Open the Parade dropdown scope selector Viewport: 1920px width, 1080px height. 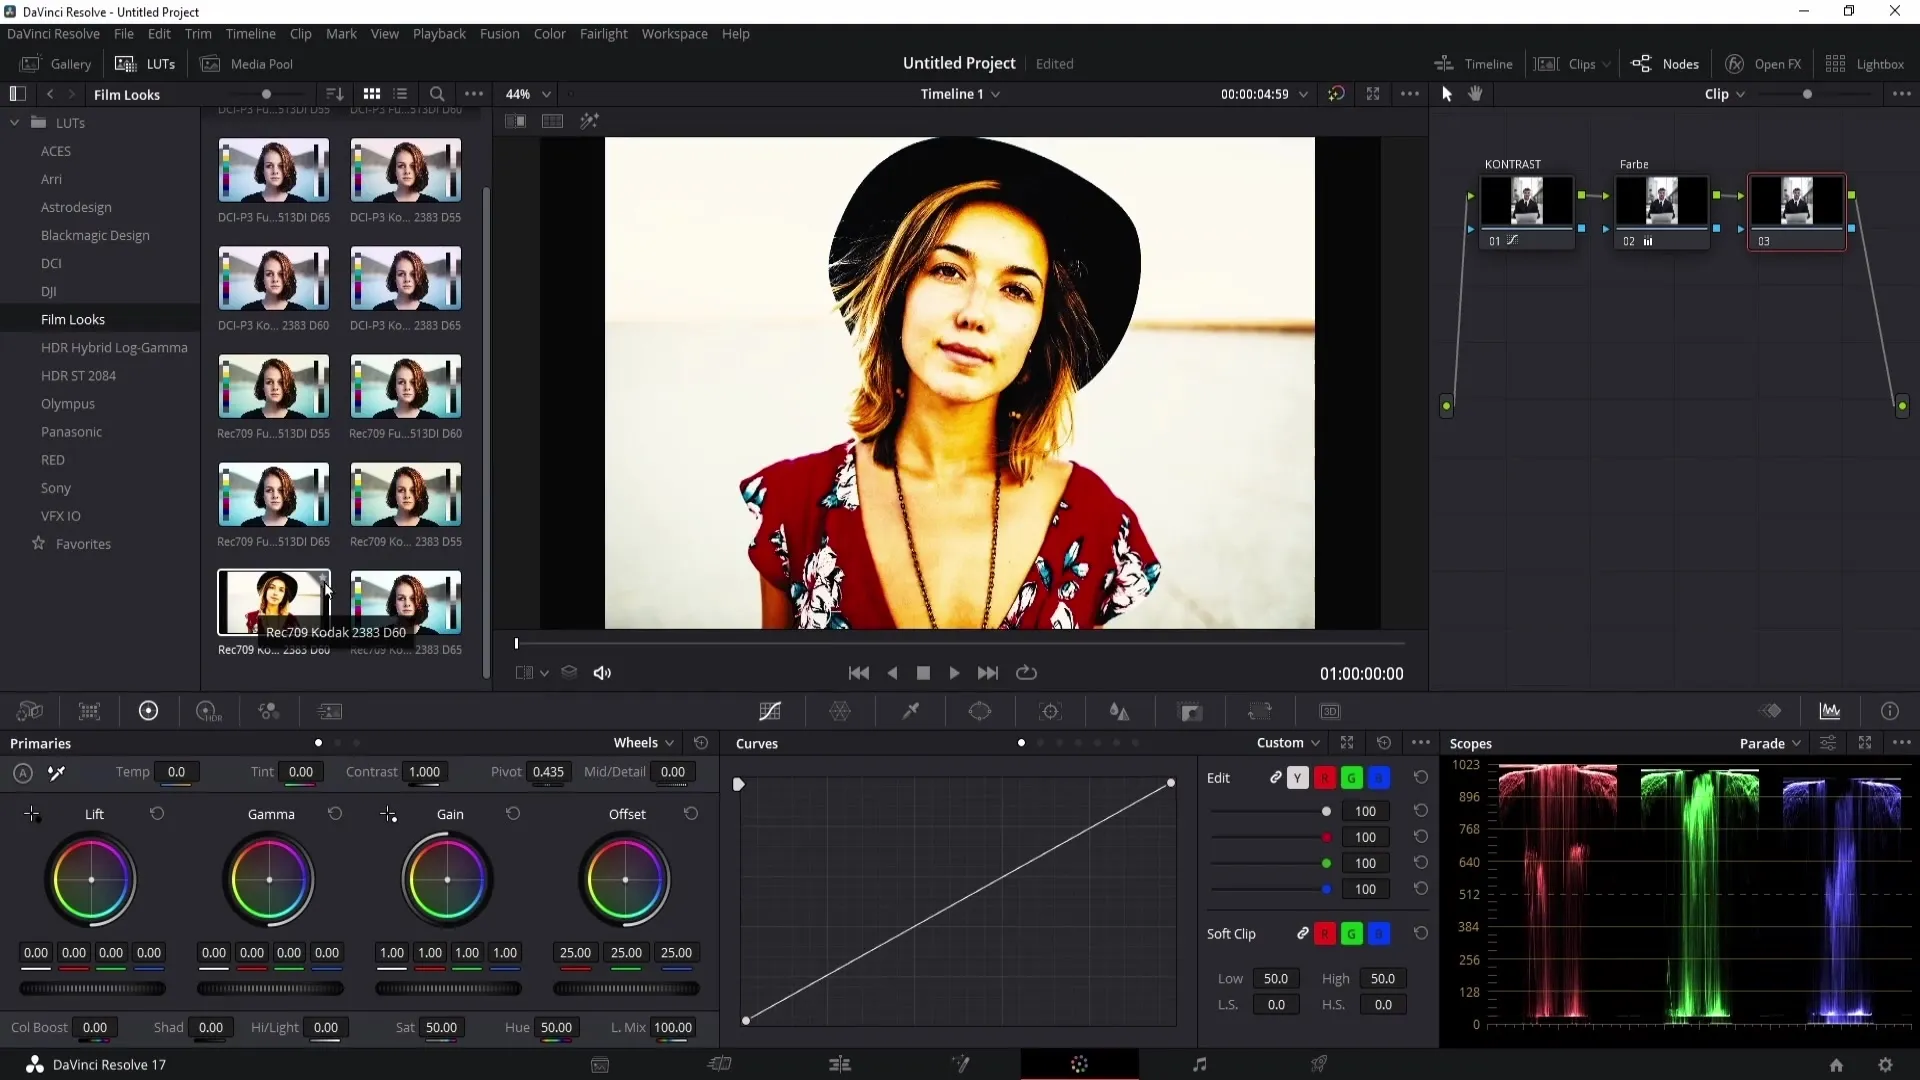[x=1772, y=742]
